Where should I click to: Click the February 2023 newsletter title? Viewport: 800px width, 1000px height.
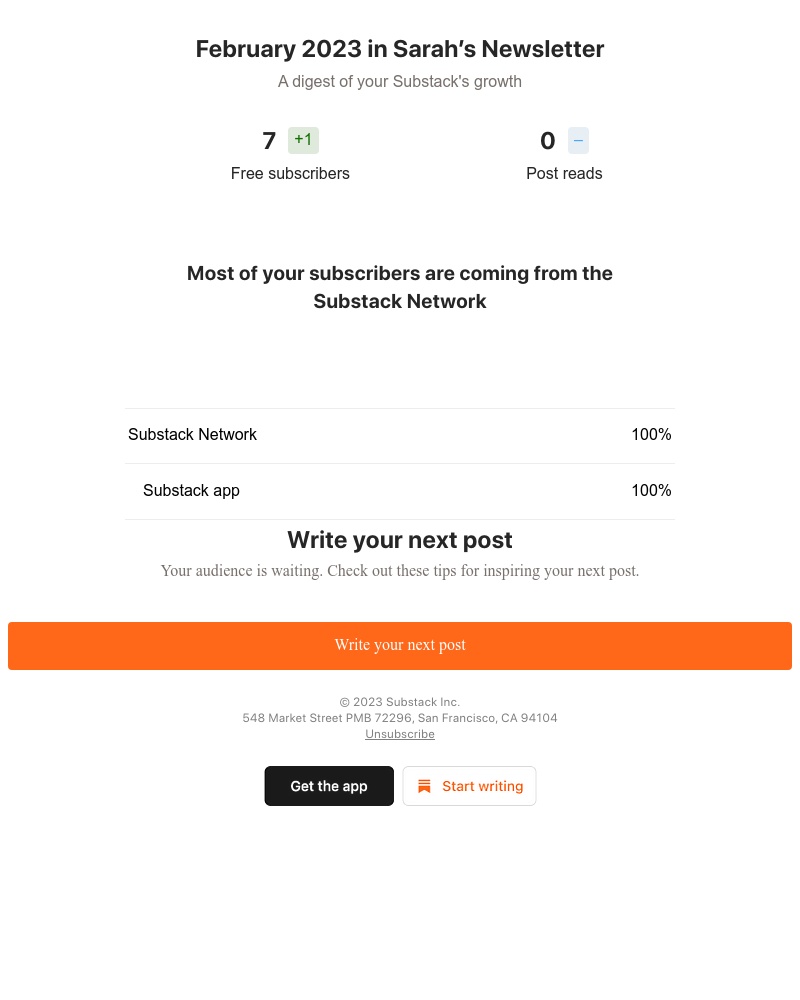click(400, 49)
